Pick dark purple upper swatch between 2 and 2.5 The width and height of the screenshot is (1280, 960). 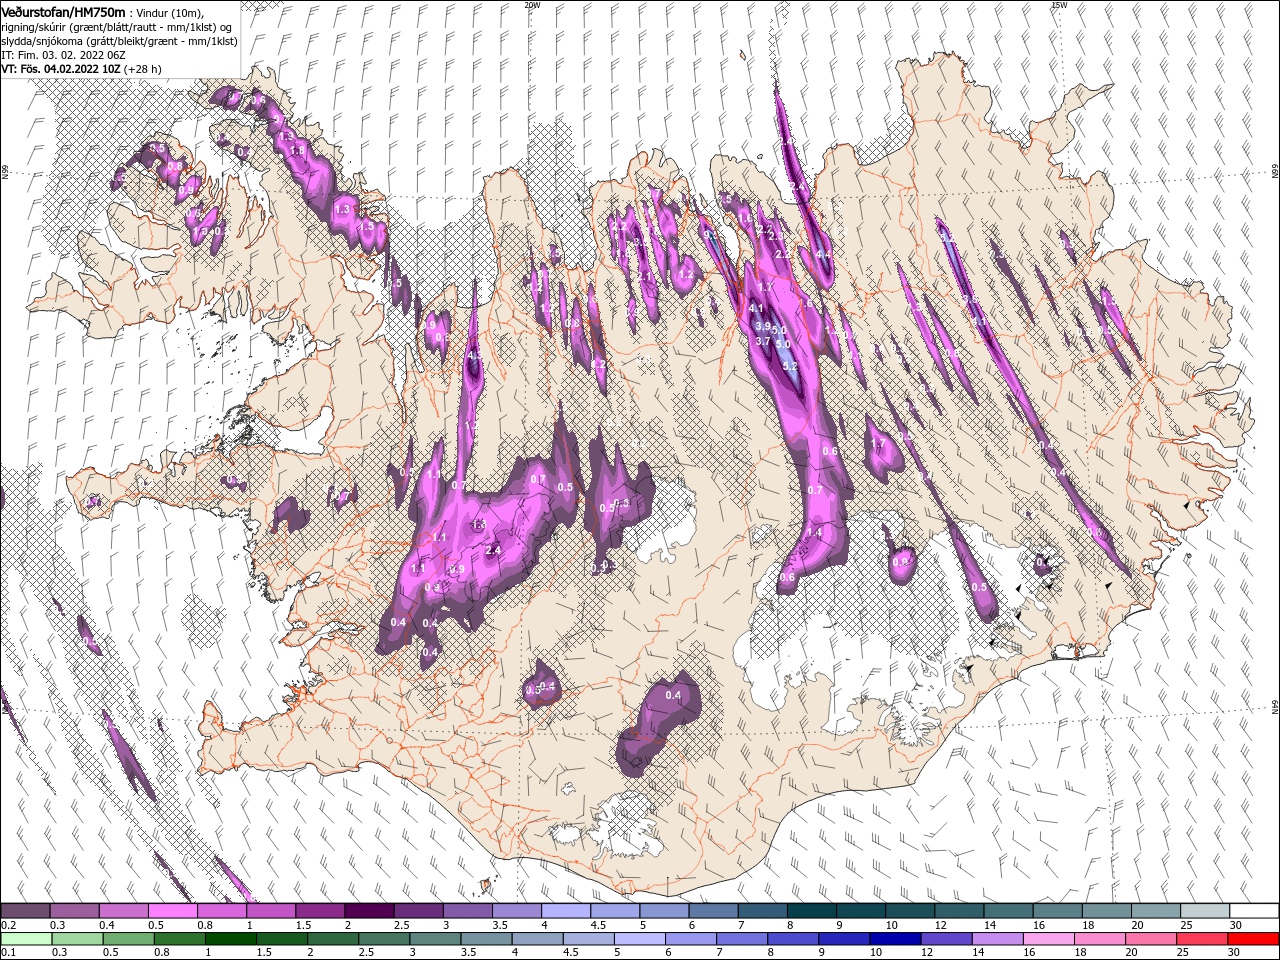tap(369, 911)
